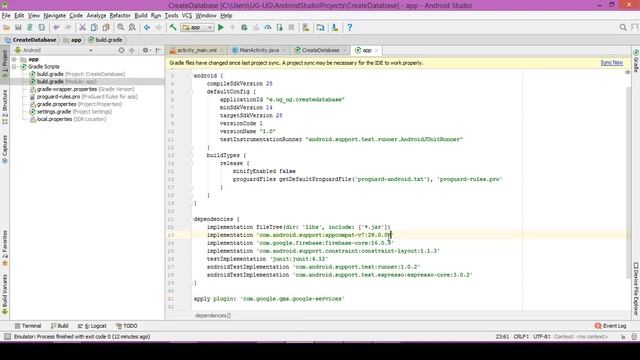Click the Save All toolbar icon

[x=18, y=27]
